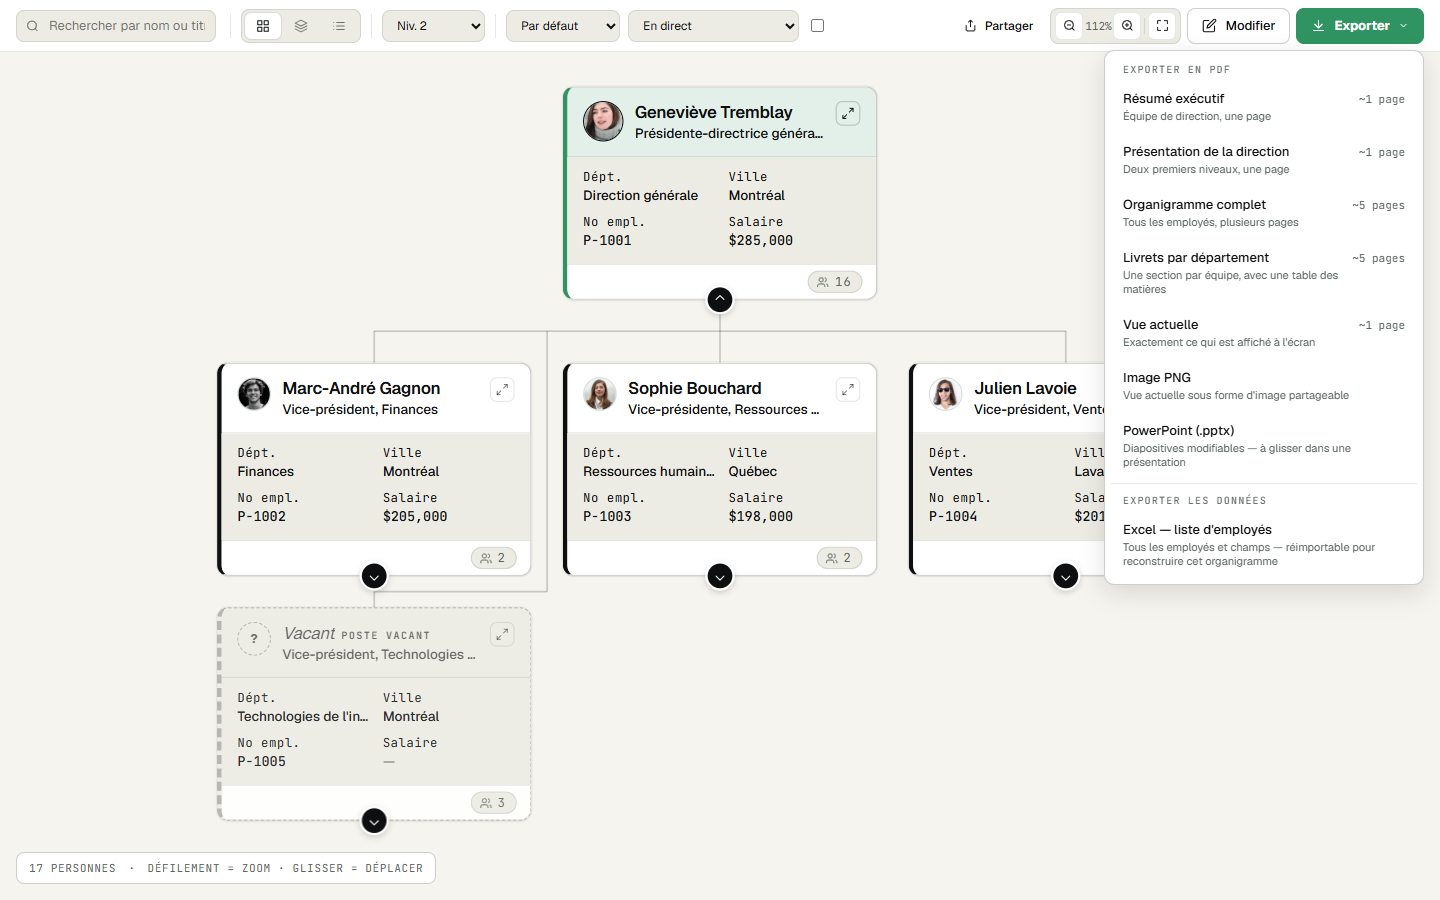Open Marc-André Gagnon's card expand icon
This screenshot has height=900, width=1440.
pos(502,389)
